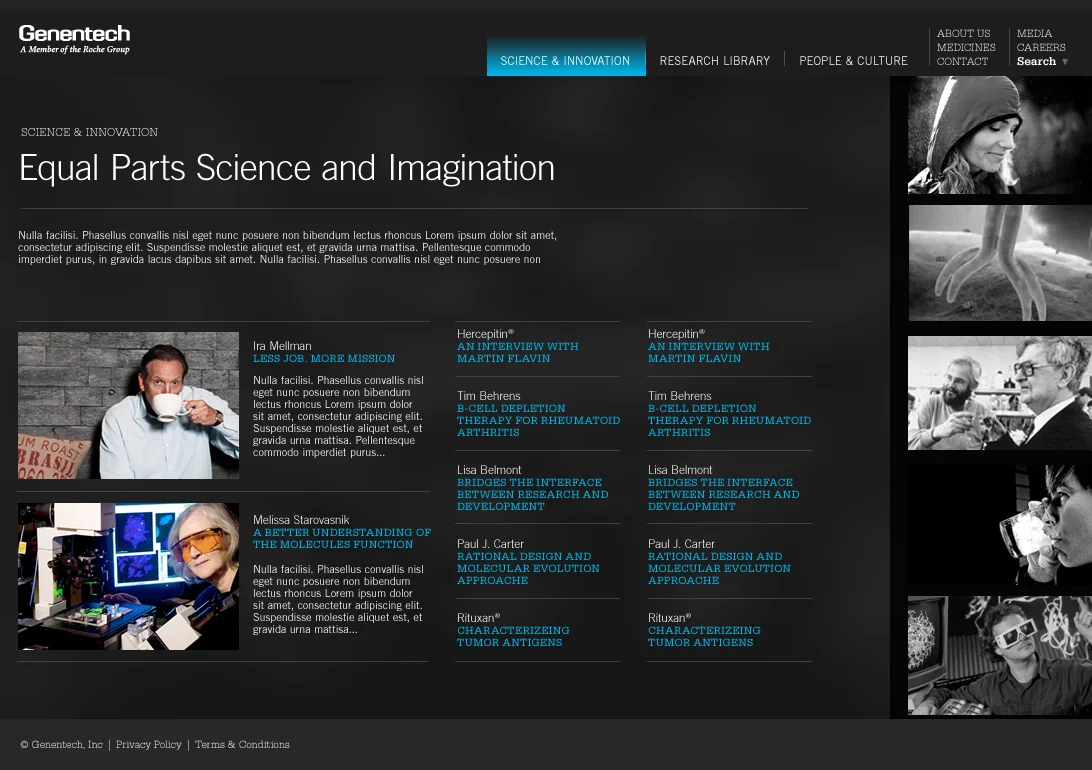Screen dimensions: 1092x770
Task: Open right column 'Bridges the Interface' link
Action: tap(724, 494)
